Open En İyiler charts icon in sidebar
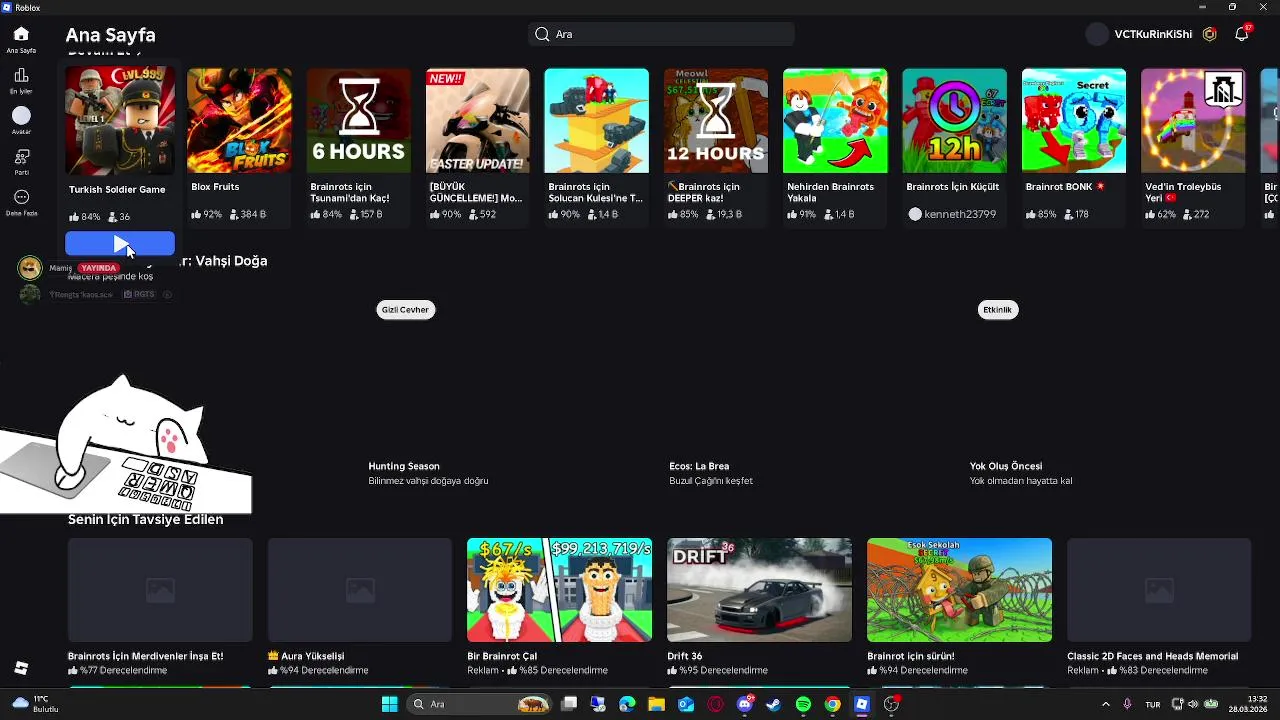Image resolution: width=1280 pixels, height=720 pixels. [x=21, y=76]
